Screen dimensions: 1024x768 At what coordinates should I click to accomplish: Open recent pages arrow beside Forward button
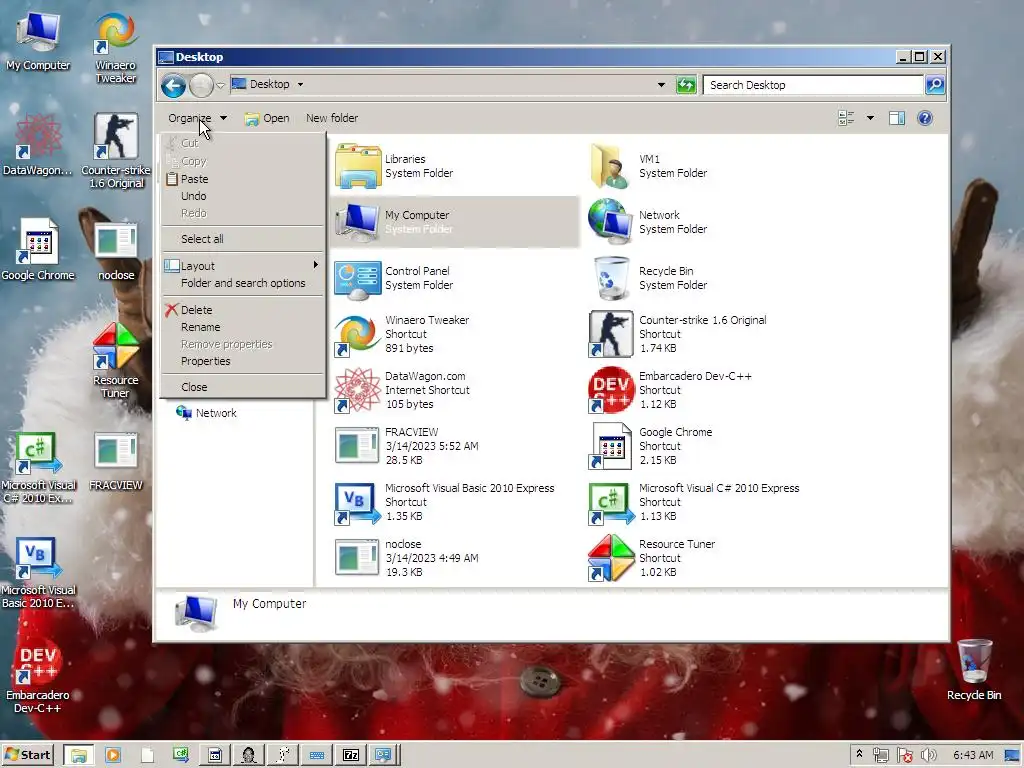pyautogui.click(x=220, y=85)
